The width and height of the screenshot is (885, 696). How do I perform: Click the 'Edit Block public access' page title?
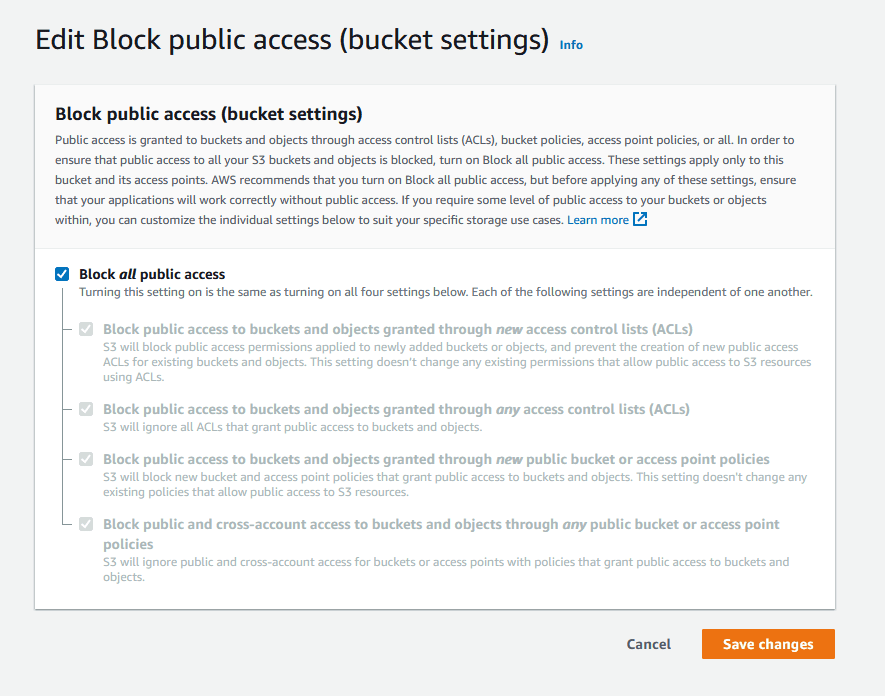[x=292, y=40]
